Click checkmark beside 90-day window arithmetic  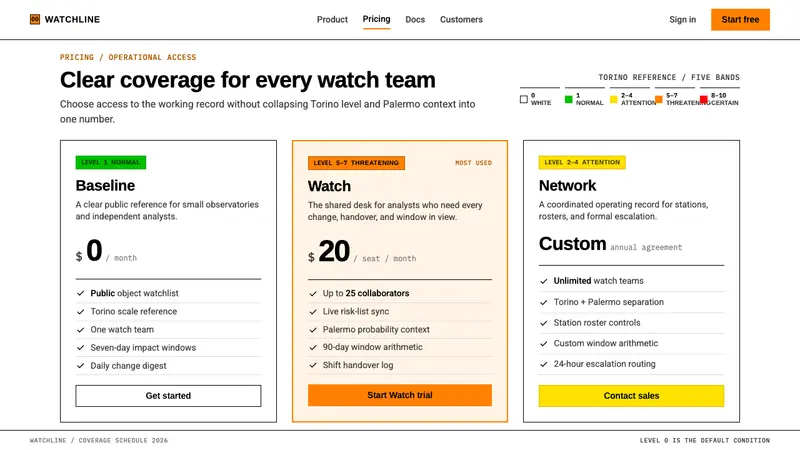(x=313, y=347)
